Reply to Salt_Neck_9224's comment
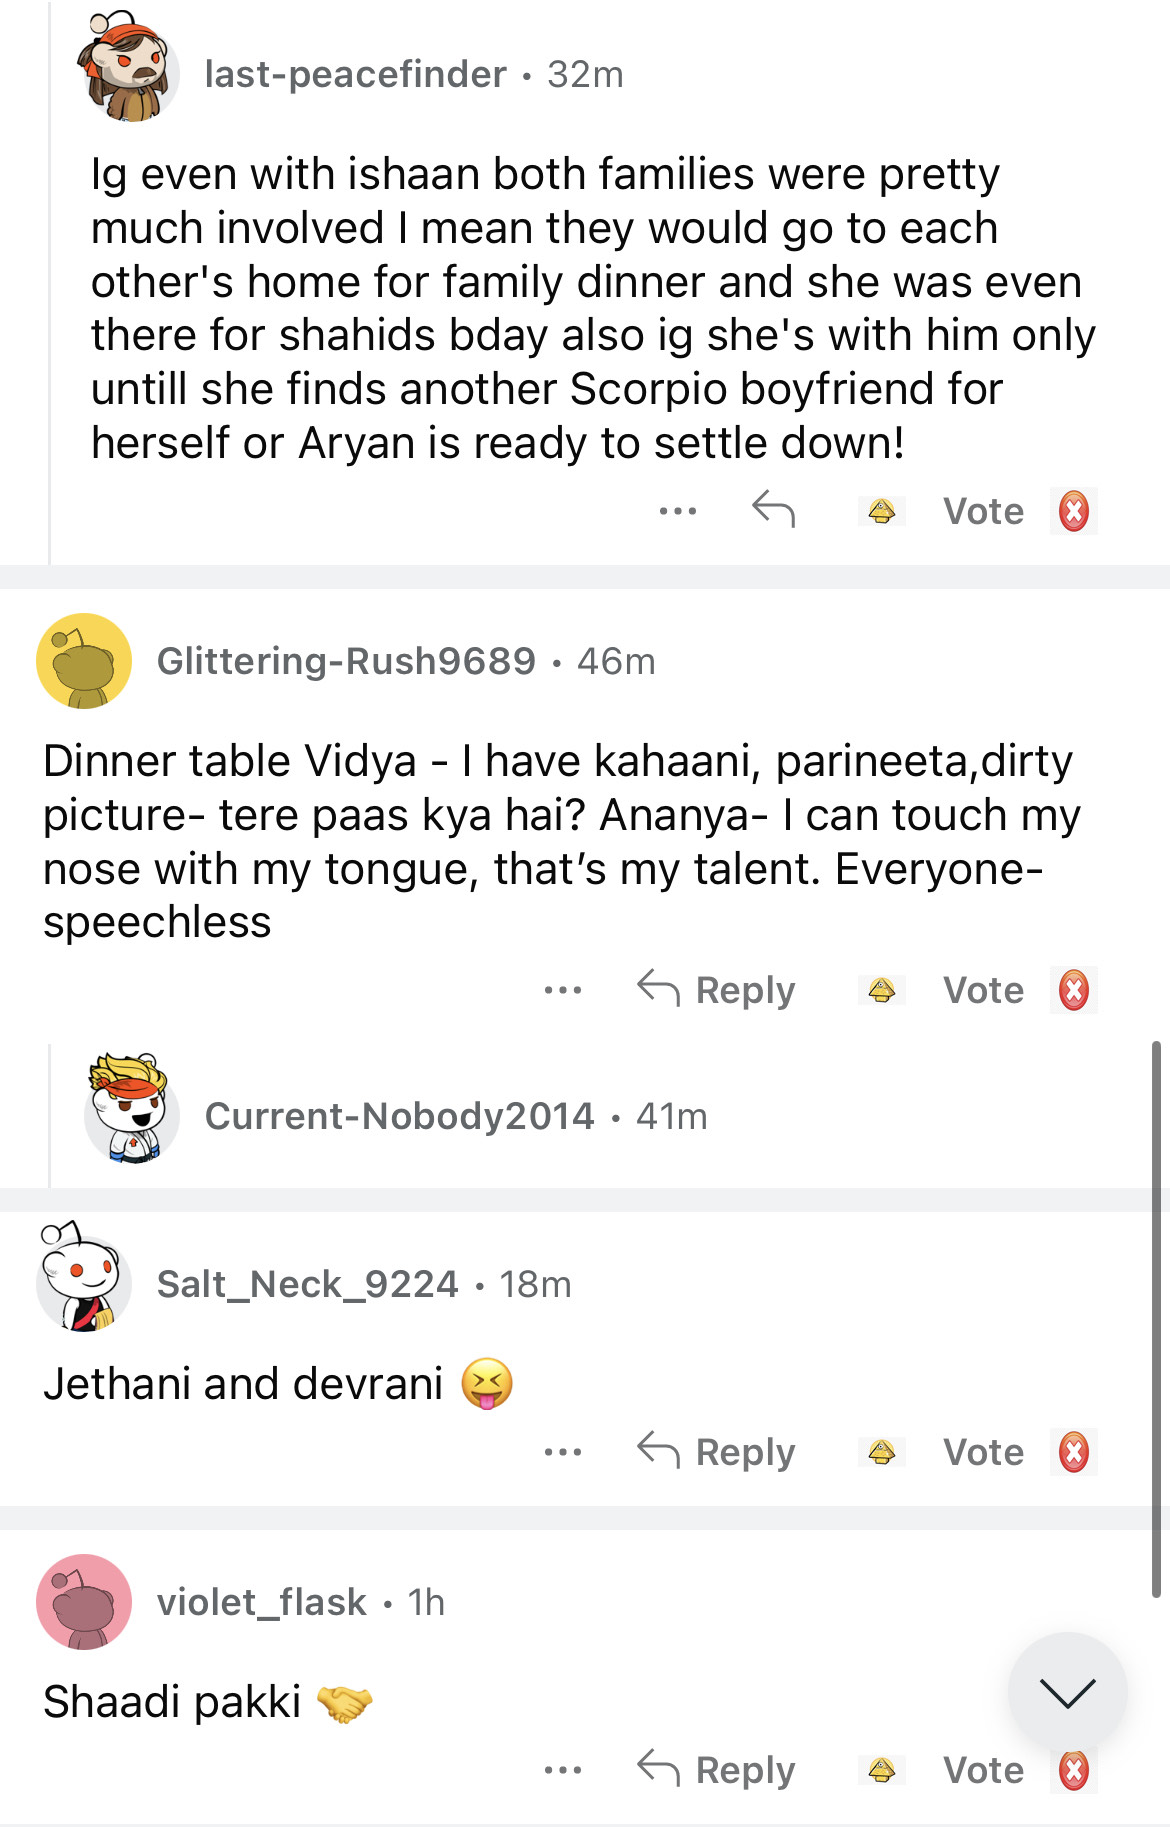Screen dimensions: 1170x1827 [x=716, y=1452]
